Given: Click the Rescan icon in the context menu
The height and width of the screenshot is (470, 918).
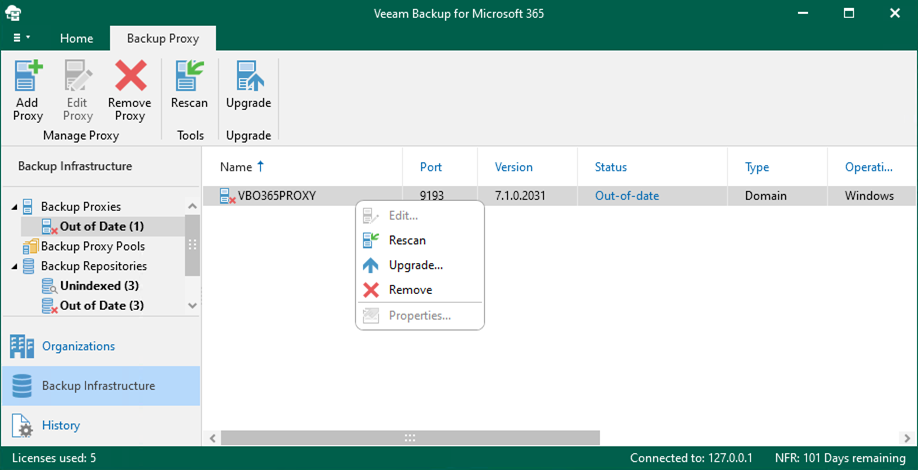Looking at the screenshot, I should pyautogui.click(x=371, y=240).
